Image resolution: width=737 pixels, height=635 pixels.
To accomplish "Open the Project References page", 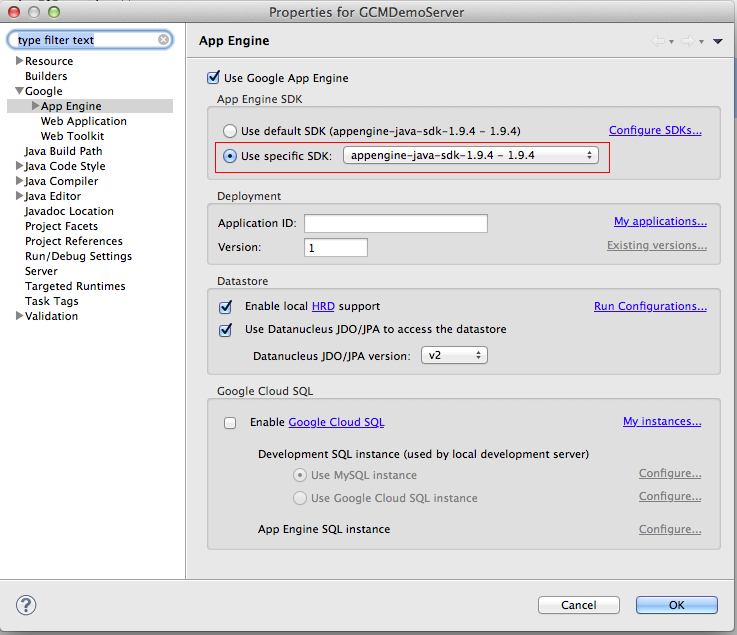I will [x=74, y=241].
